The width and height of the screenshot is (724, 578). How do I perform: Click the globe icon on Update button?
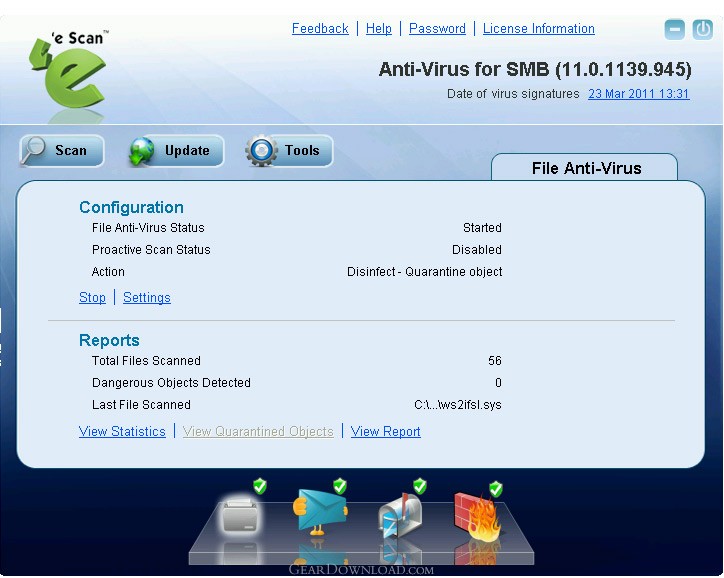(142, 151)
